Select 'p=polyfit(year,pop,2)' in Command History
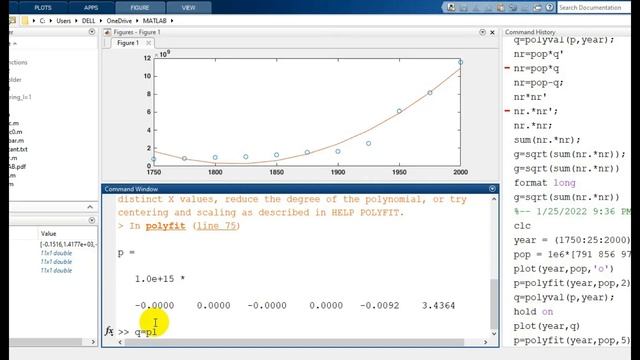640x360 pixels. pyautogui.click(x=572, y=283)
